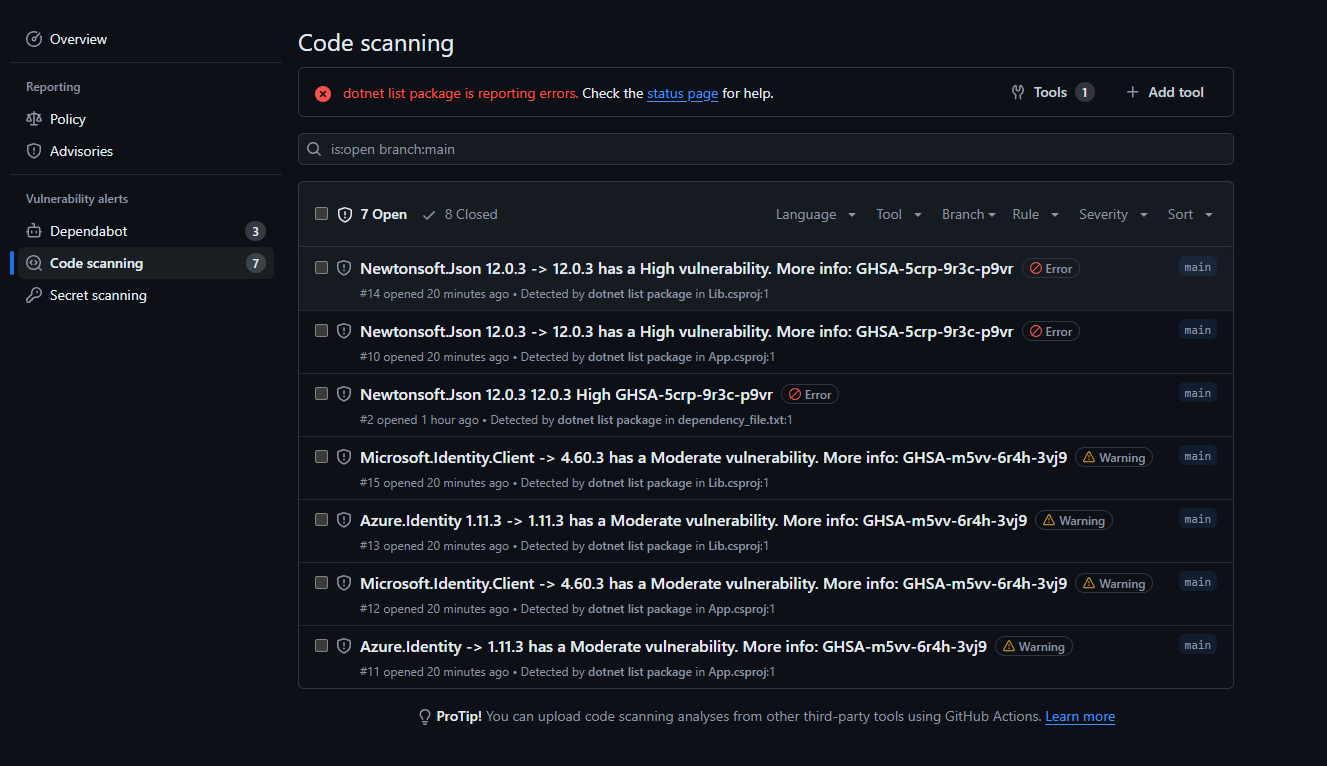Click the Tools button
1327x766 pixels.
tap(1053, 92)
